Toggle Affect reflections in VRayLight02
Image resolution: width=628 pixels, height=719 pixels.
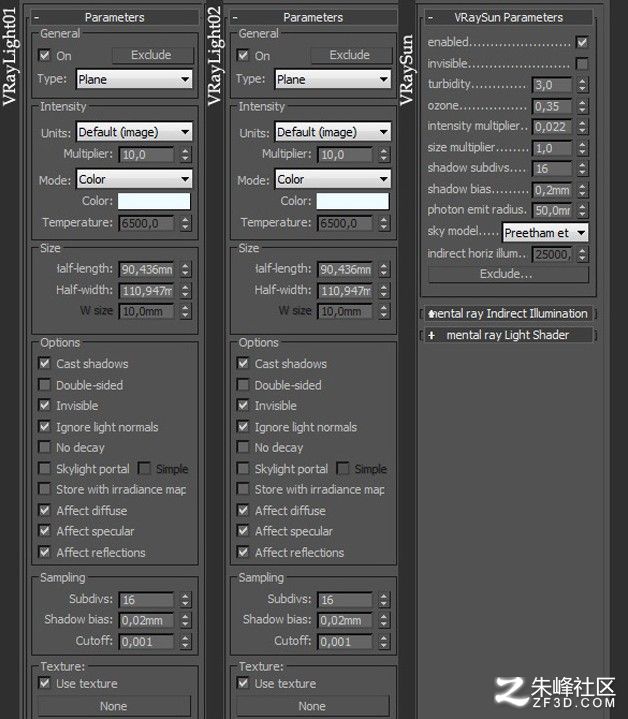[243, 552]
